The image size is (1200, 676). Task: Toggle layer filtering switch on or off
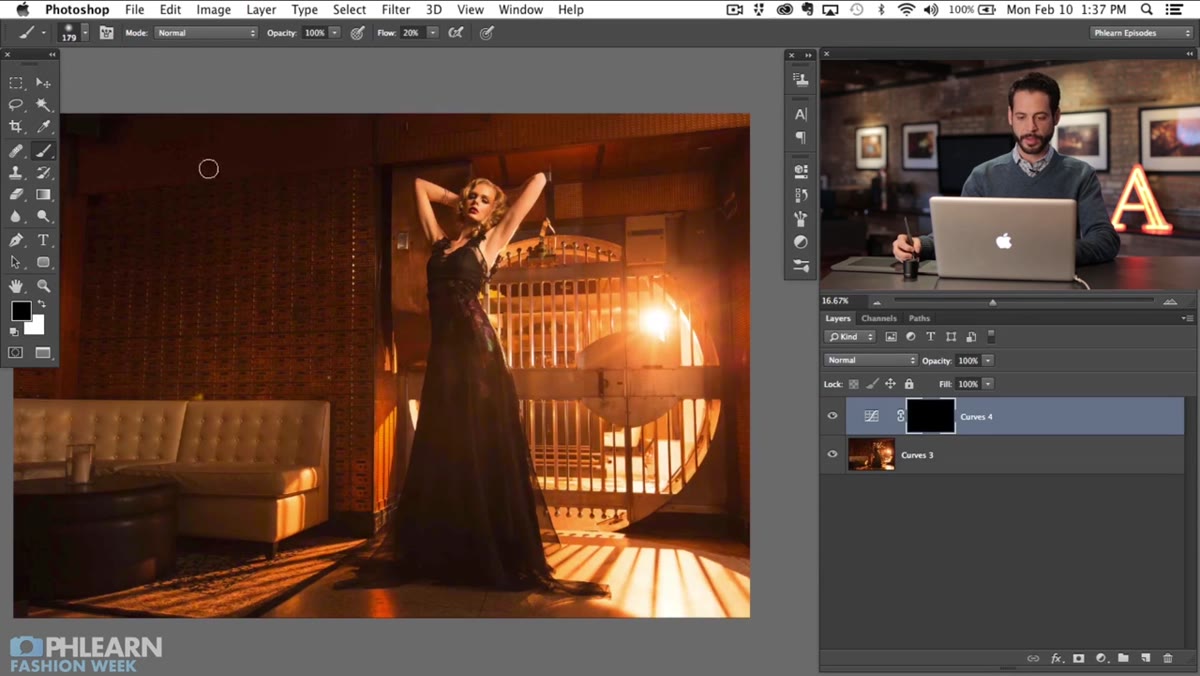pyautogui.click(x=991, y=337)
